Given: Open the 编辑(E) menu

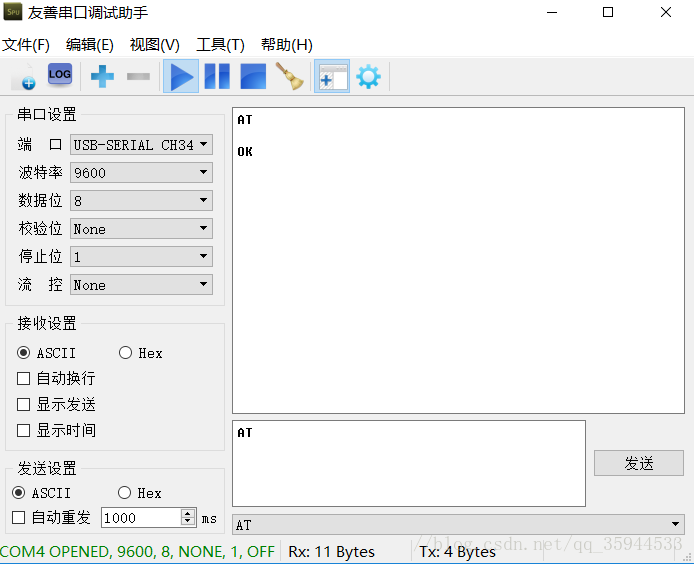Looking at the screenshot, I should click(90, 45).
